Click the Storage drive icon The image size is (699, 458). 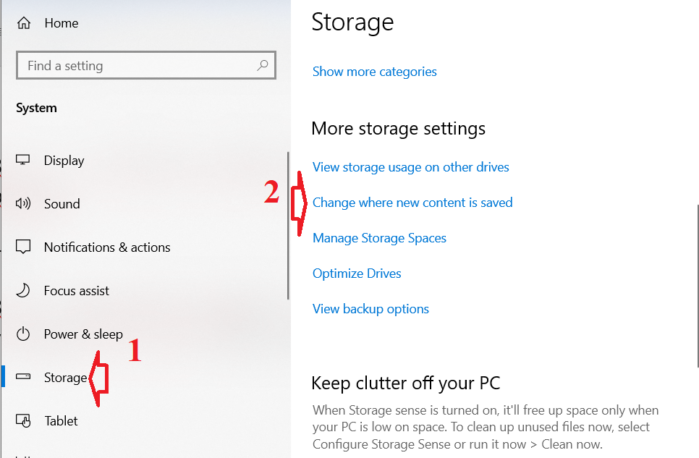pos(23,377)
